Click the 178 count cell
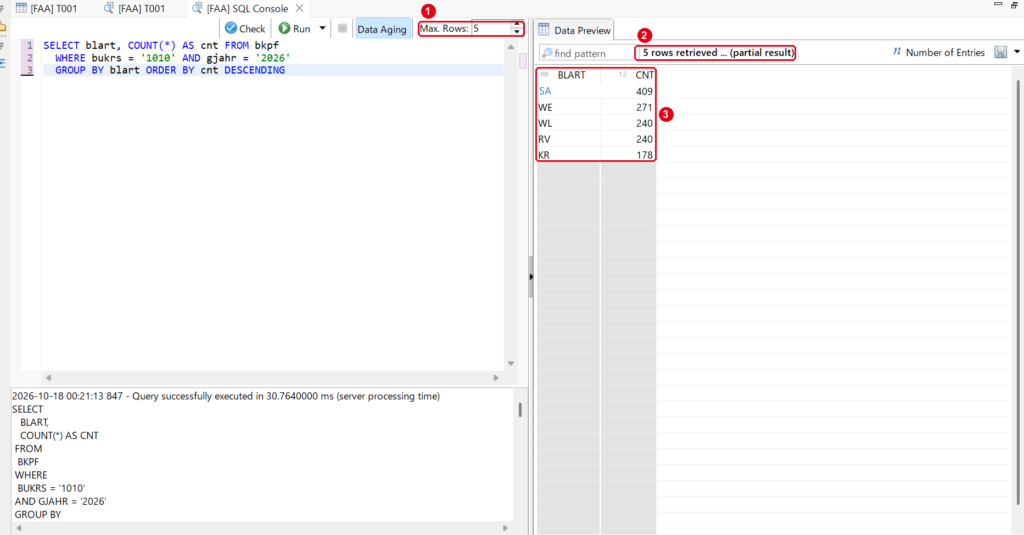The height and width of the screenshot is (535, 1024). click(628, 155)
